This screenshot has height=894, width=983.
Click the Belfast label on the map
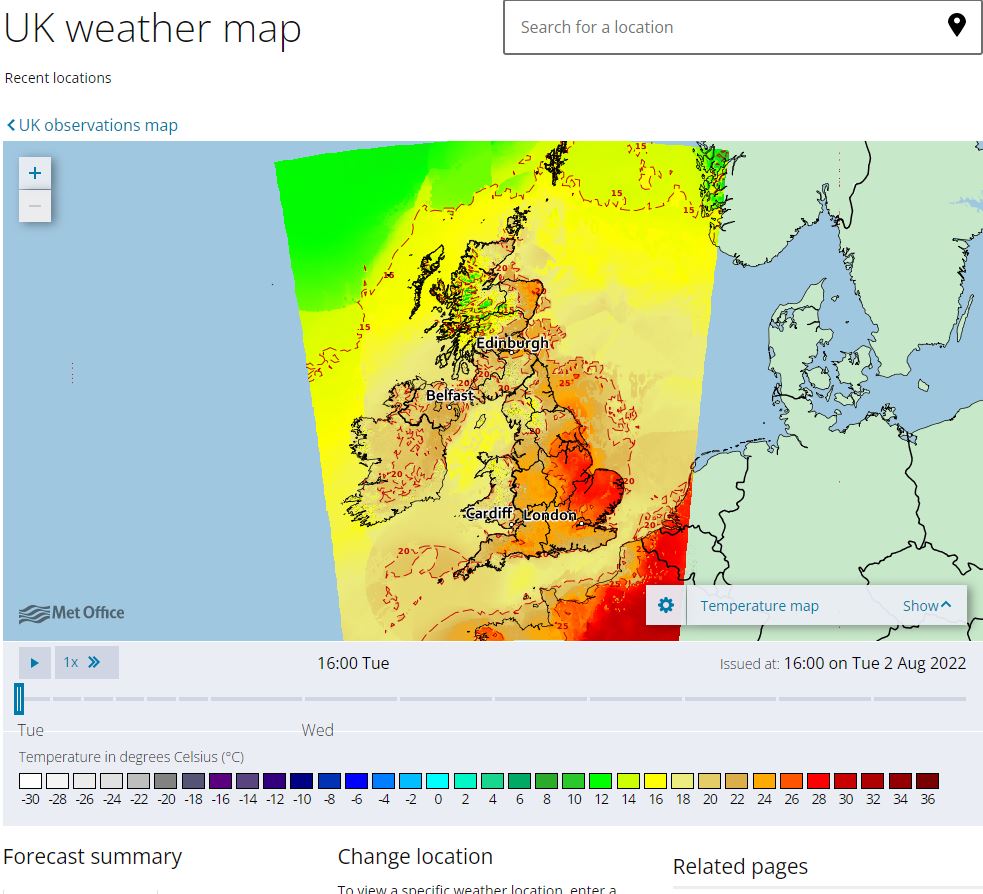(449, 395)
